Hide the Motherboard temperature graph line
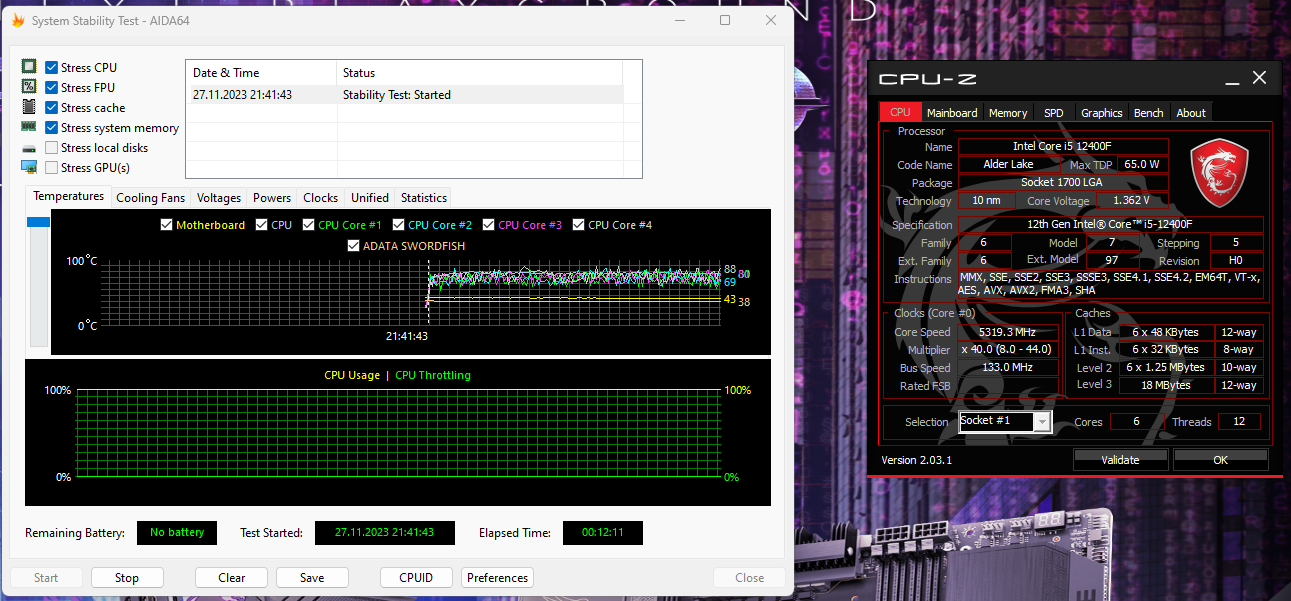 (x=167, y=225)
